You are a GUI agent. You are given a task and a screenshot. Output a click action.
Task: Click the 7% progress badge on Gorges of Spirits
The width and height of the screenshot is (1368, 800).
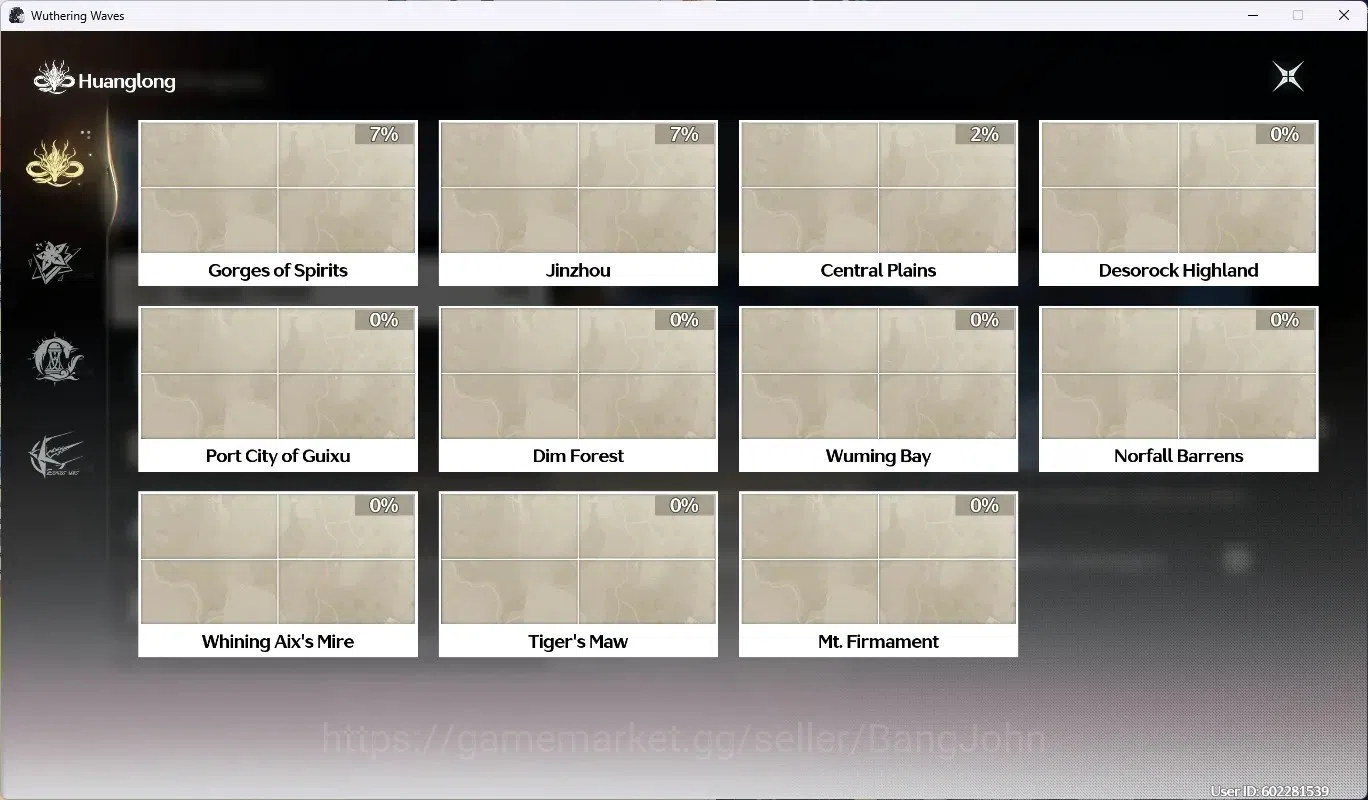click(384, 134)
